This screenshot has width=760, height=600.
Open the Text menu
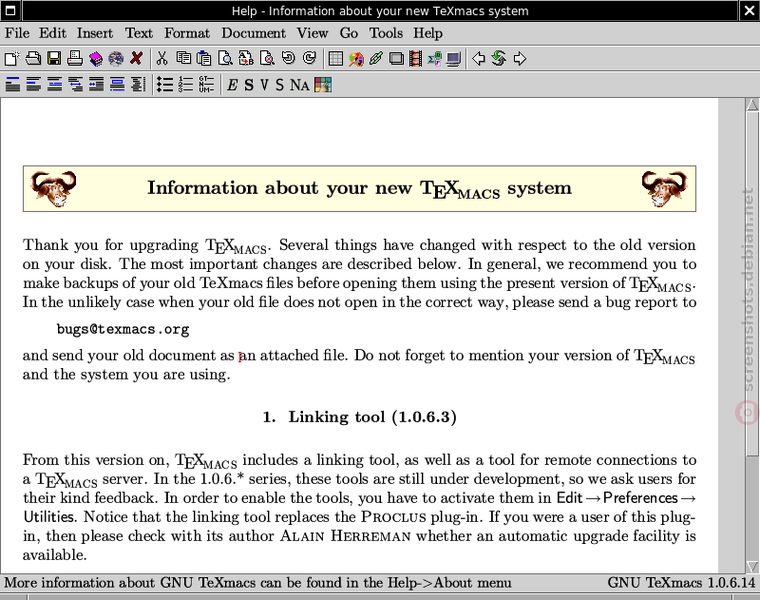(x=139, y=33)
